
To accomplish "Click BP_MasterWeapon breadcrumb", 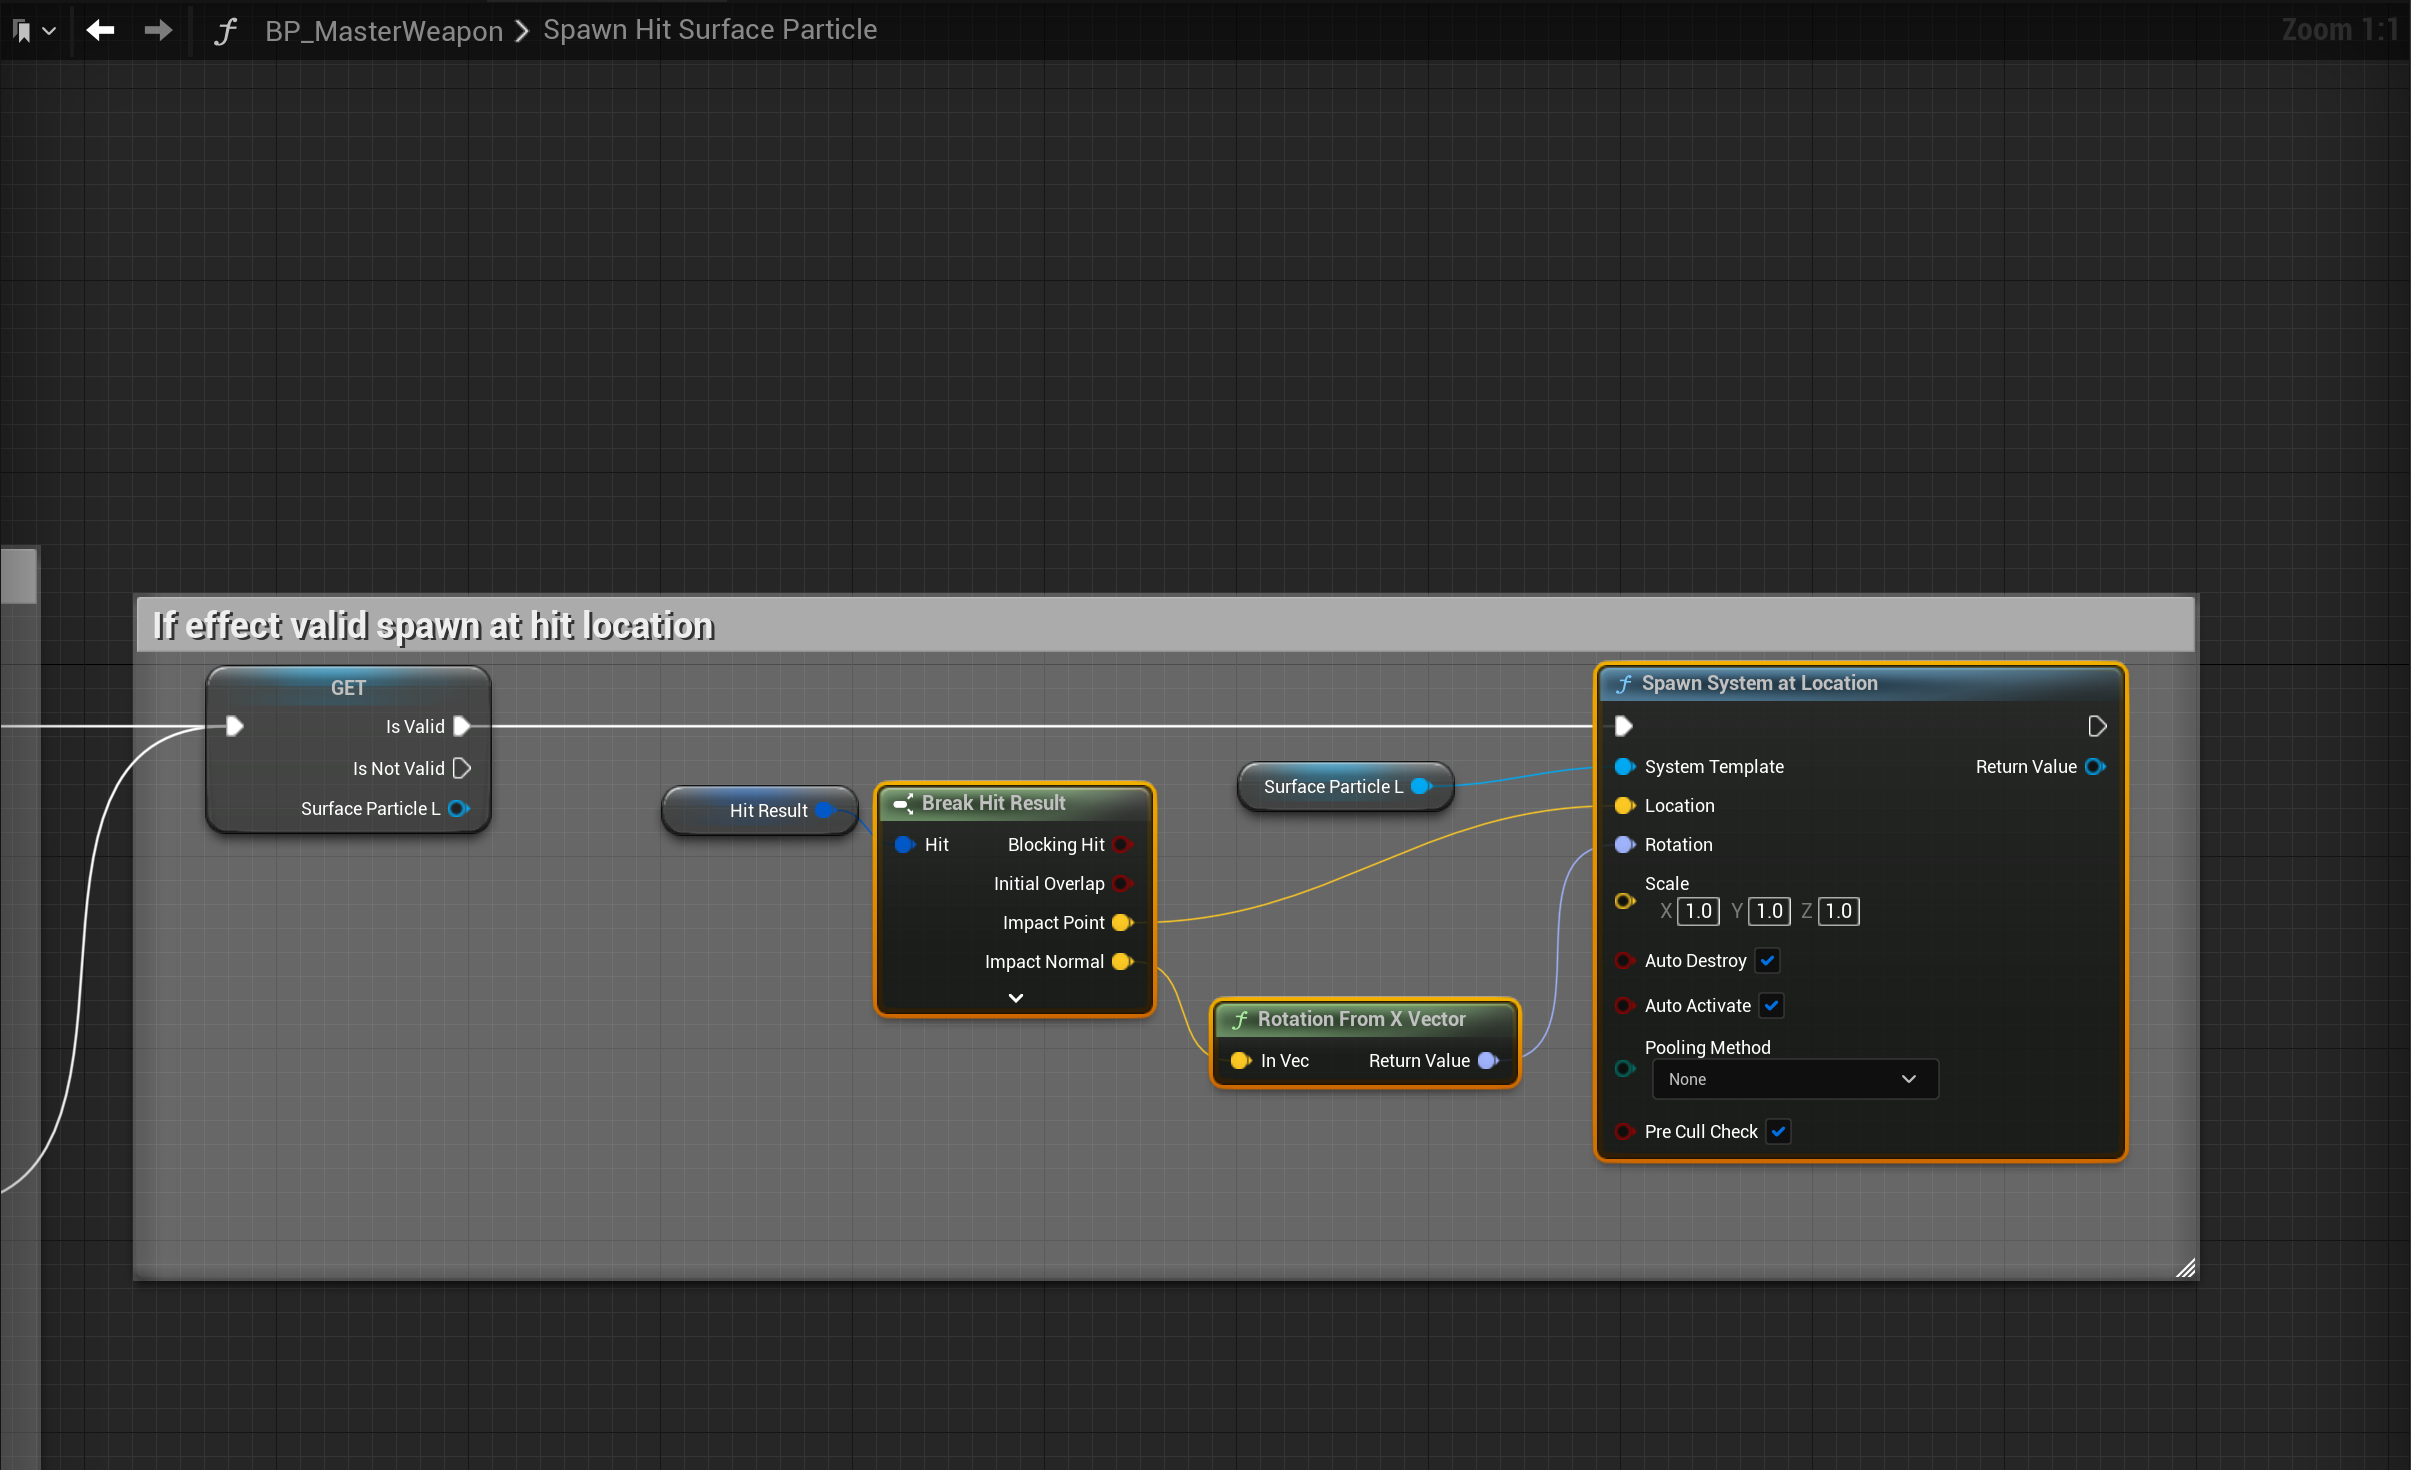I will point(383,30).
